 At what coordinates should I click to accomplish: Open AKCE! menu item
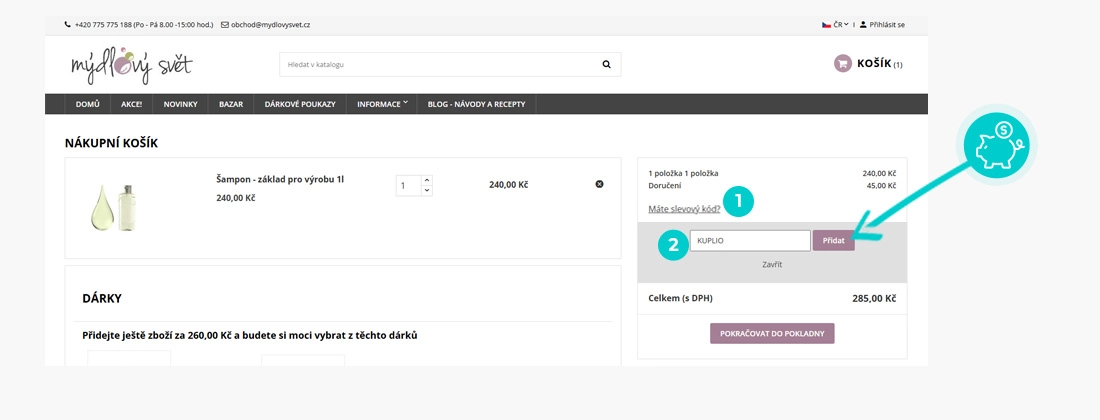131,104
